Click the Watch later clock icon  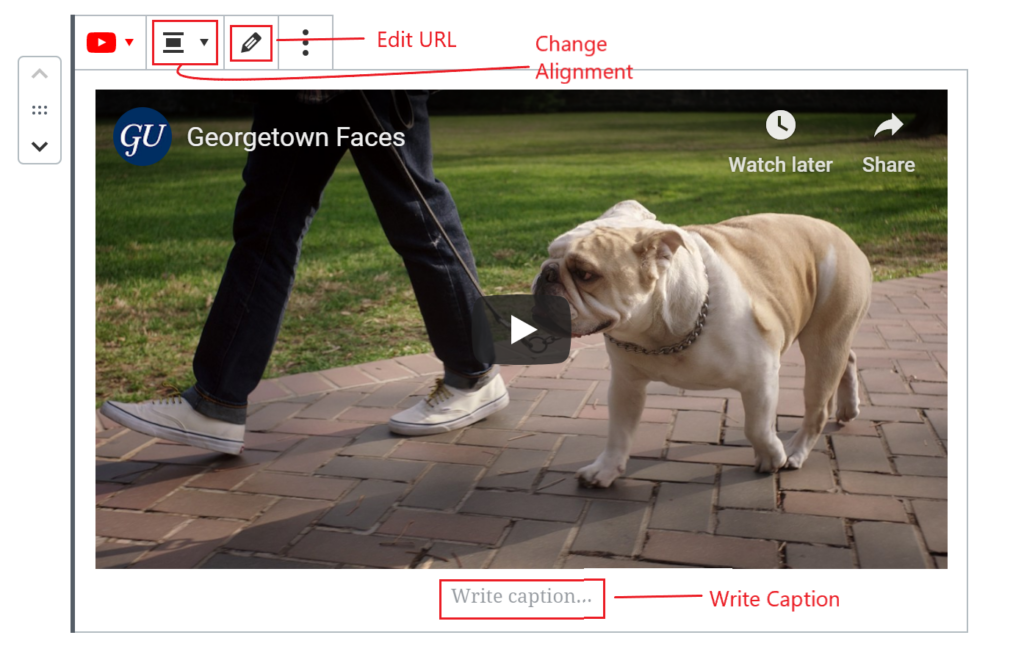tap(780, 125)
